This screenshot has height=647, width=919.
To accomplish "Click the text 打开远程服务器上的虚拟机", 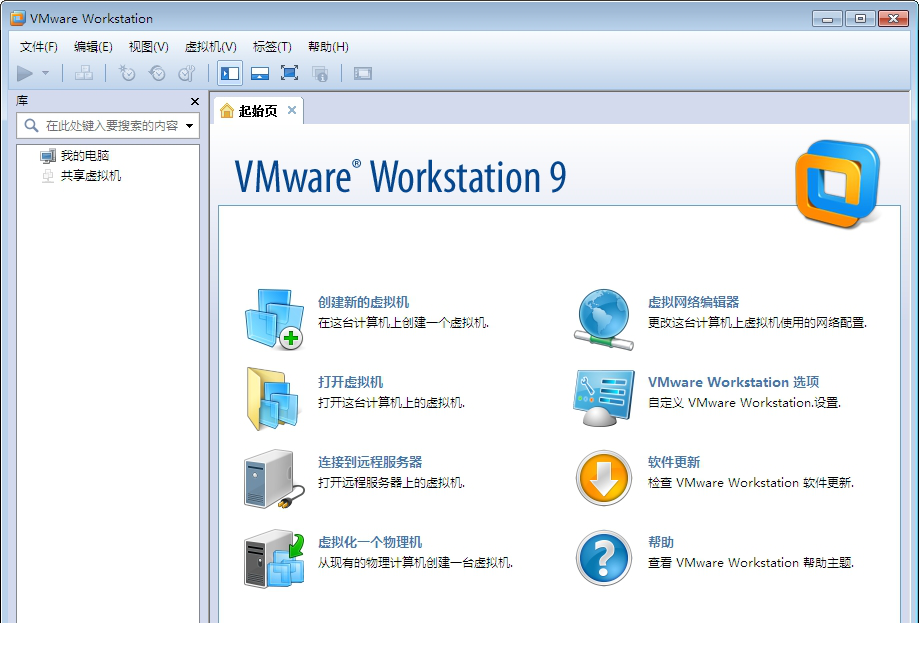I will tap(391, 483).
